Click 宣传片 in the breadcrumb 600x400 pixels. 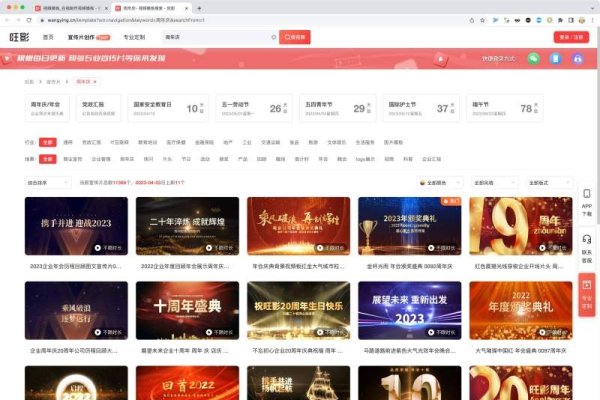[x=54, y=82]
